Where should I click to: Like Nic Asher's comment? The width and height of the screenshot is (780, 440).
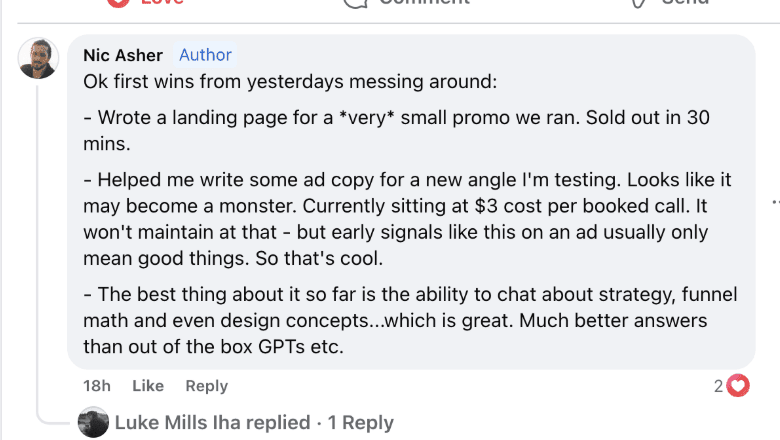148,386
